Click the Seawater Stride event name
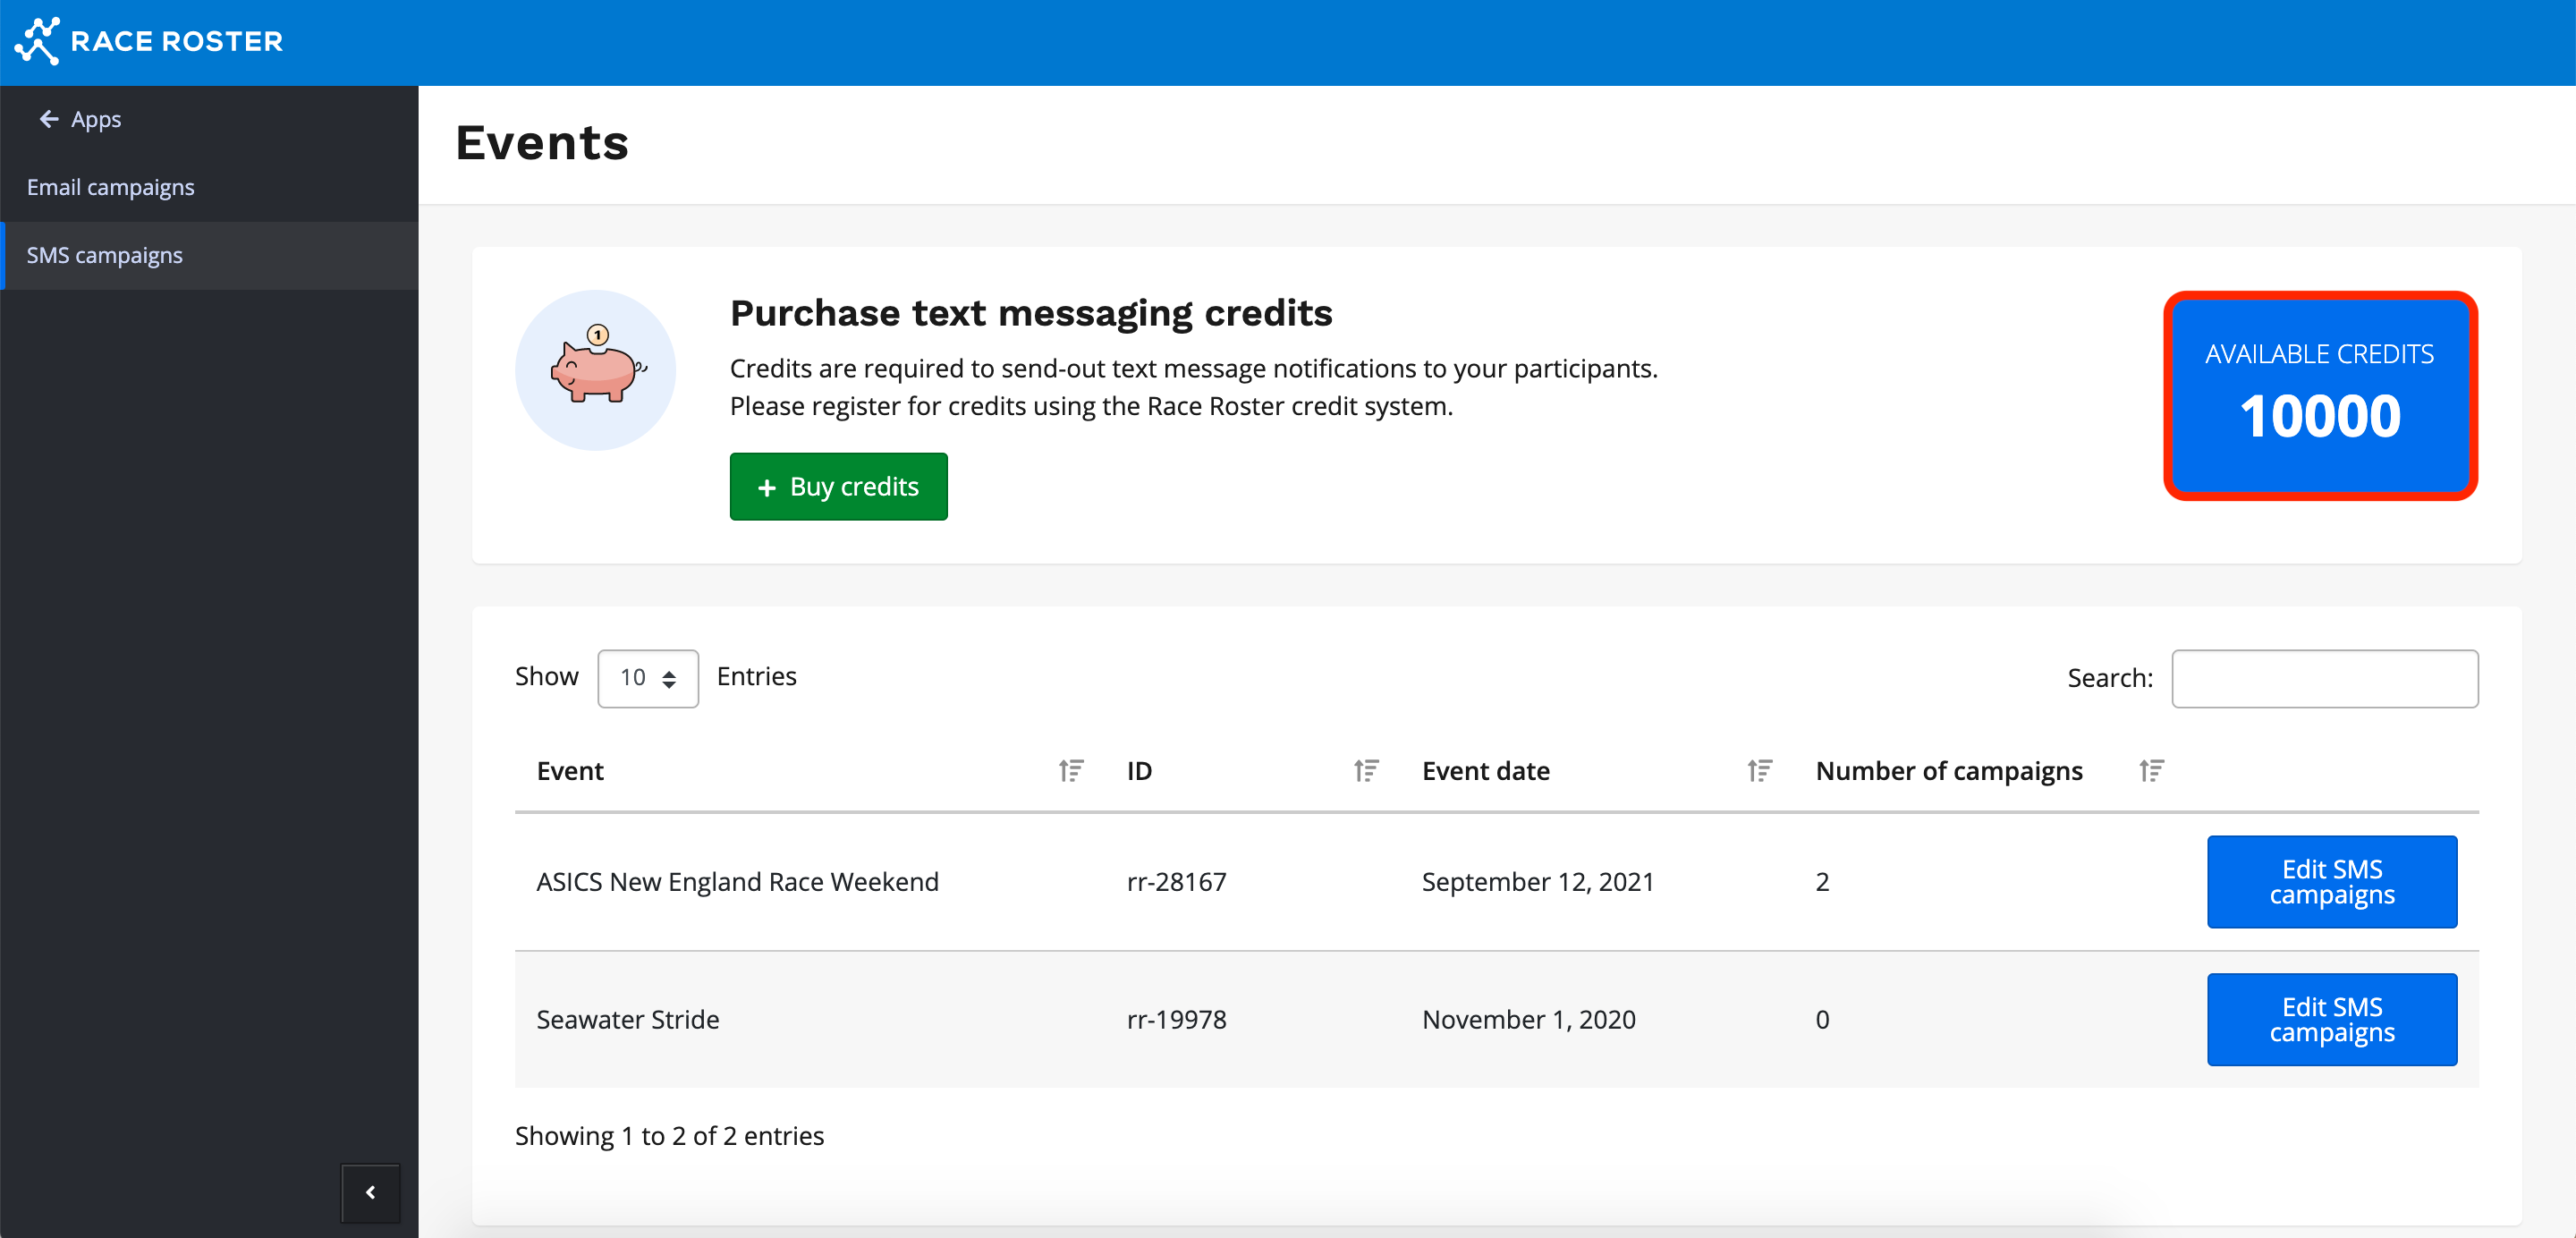Viewport: 2576px width, 1238px height. click(x=627, y=1019)
